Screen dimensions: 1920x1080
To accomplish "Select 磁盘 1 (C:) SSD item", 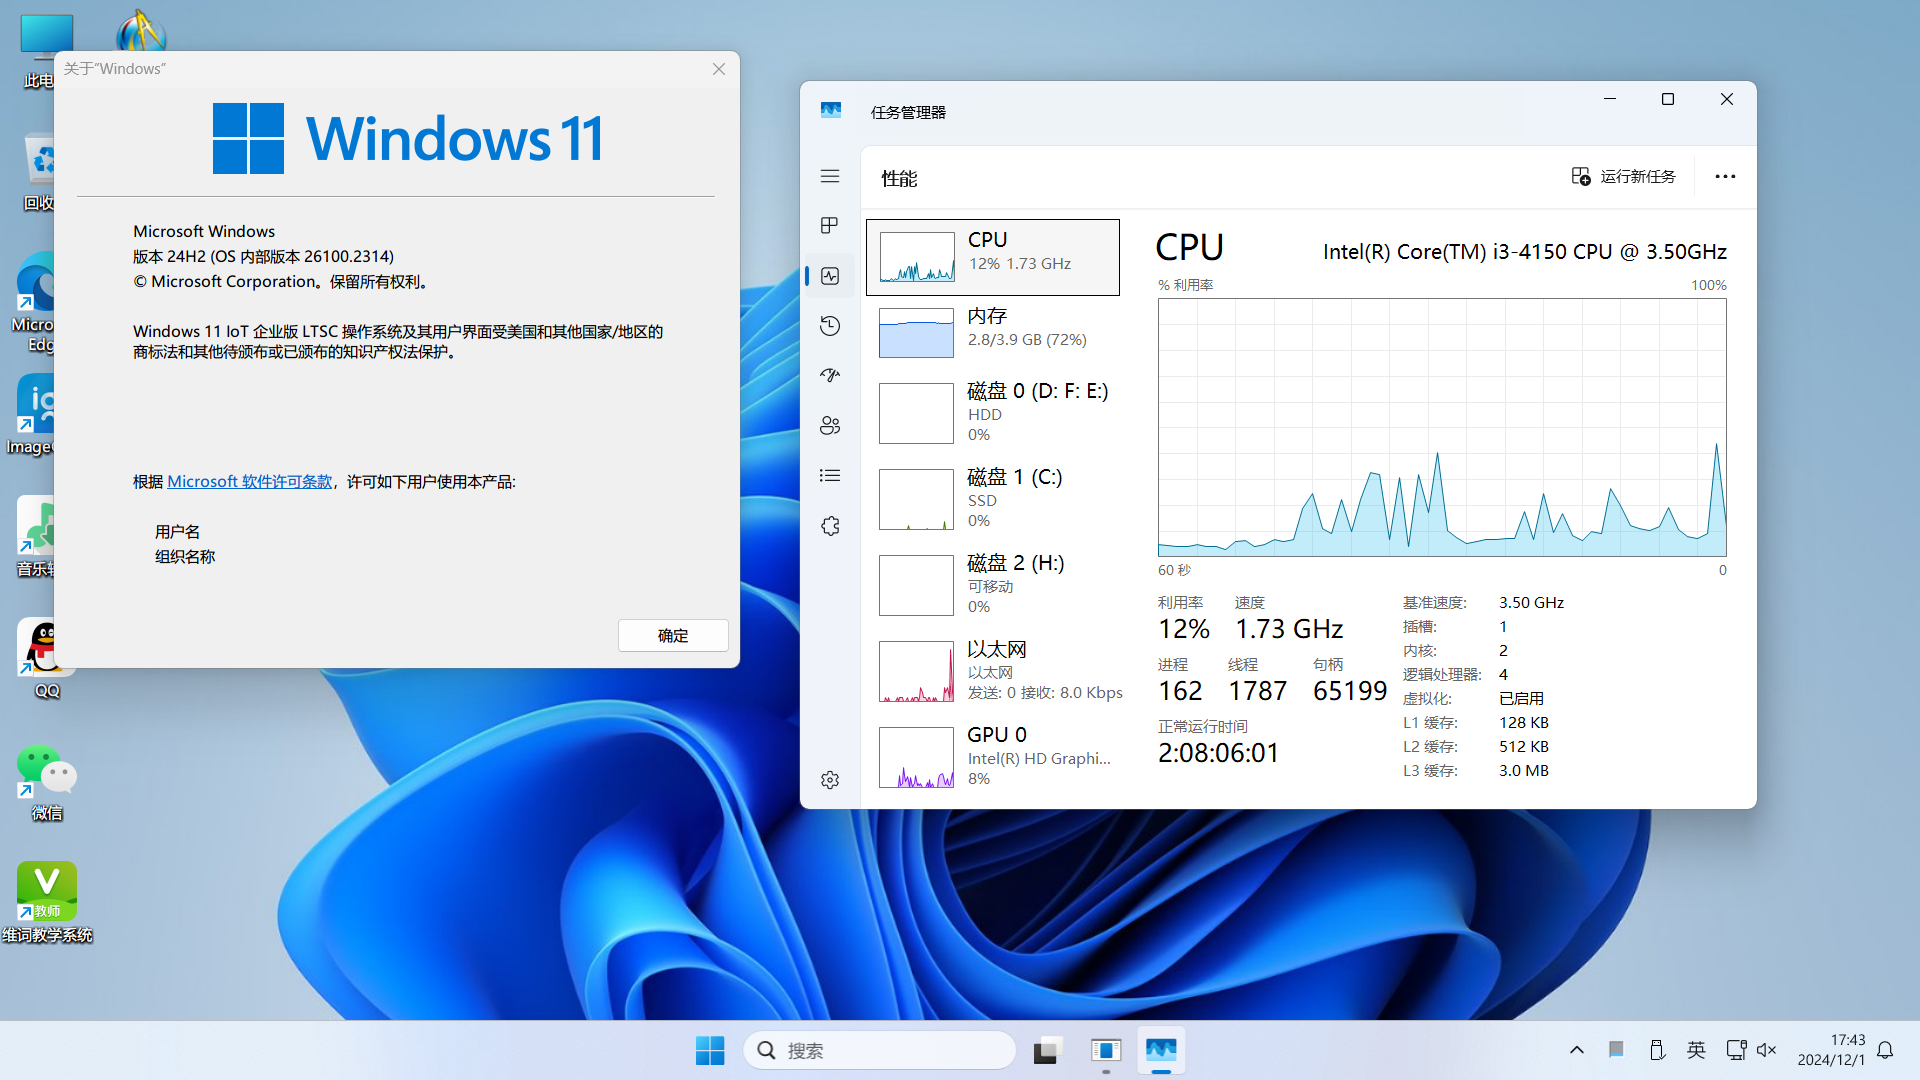I will point(992,498).
